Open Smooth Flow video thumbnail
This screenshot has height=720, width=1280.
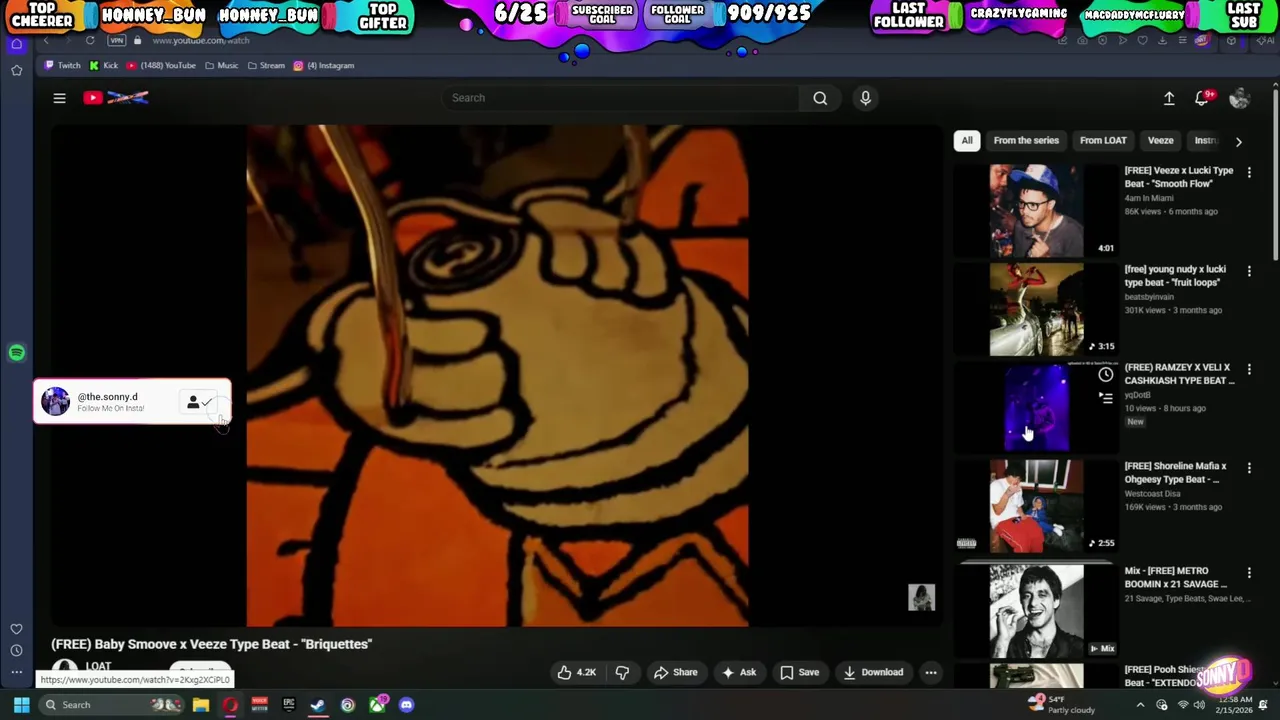[x=1036, y=211]
